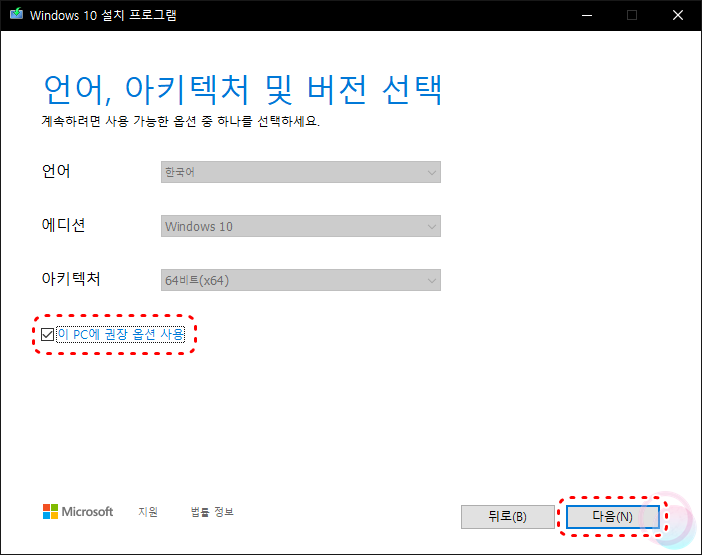Click the '계속하려면 사용 가능한 옵션' instruction text
This screenshot has width=702, height=555.
(x=180, y=121)
